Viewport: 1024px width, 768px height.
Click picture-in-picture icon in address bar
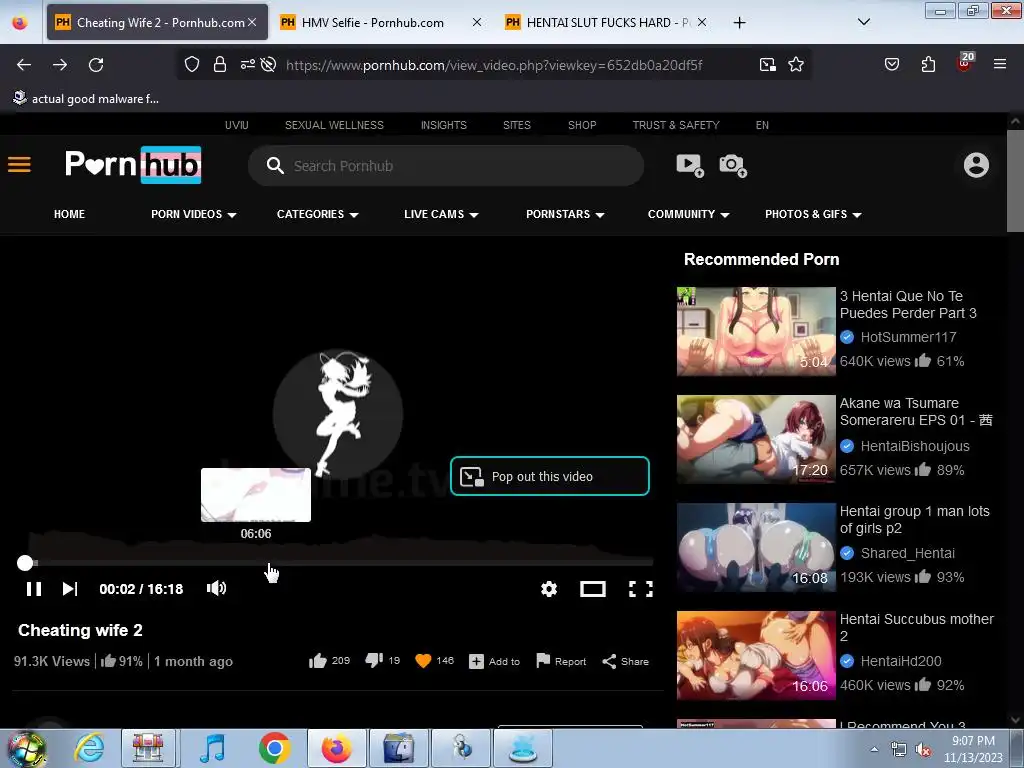767,64
